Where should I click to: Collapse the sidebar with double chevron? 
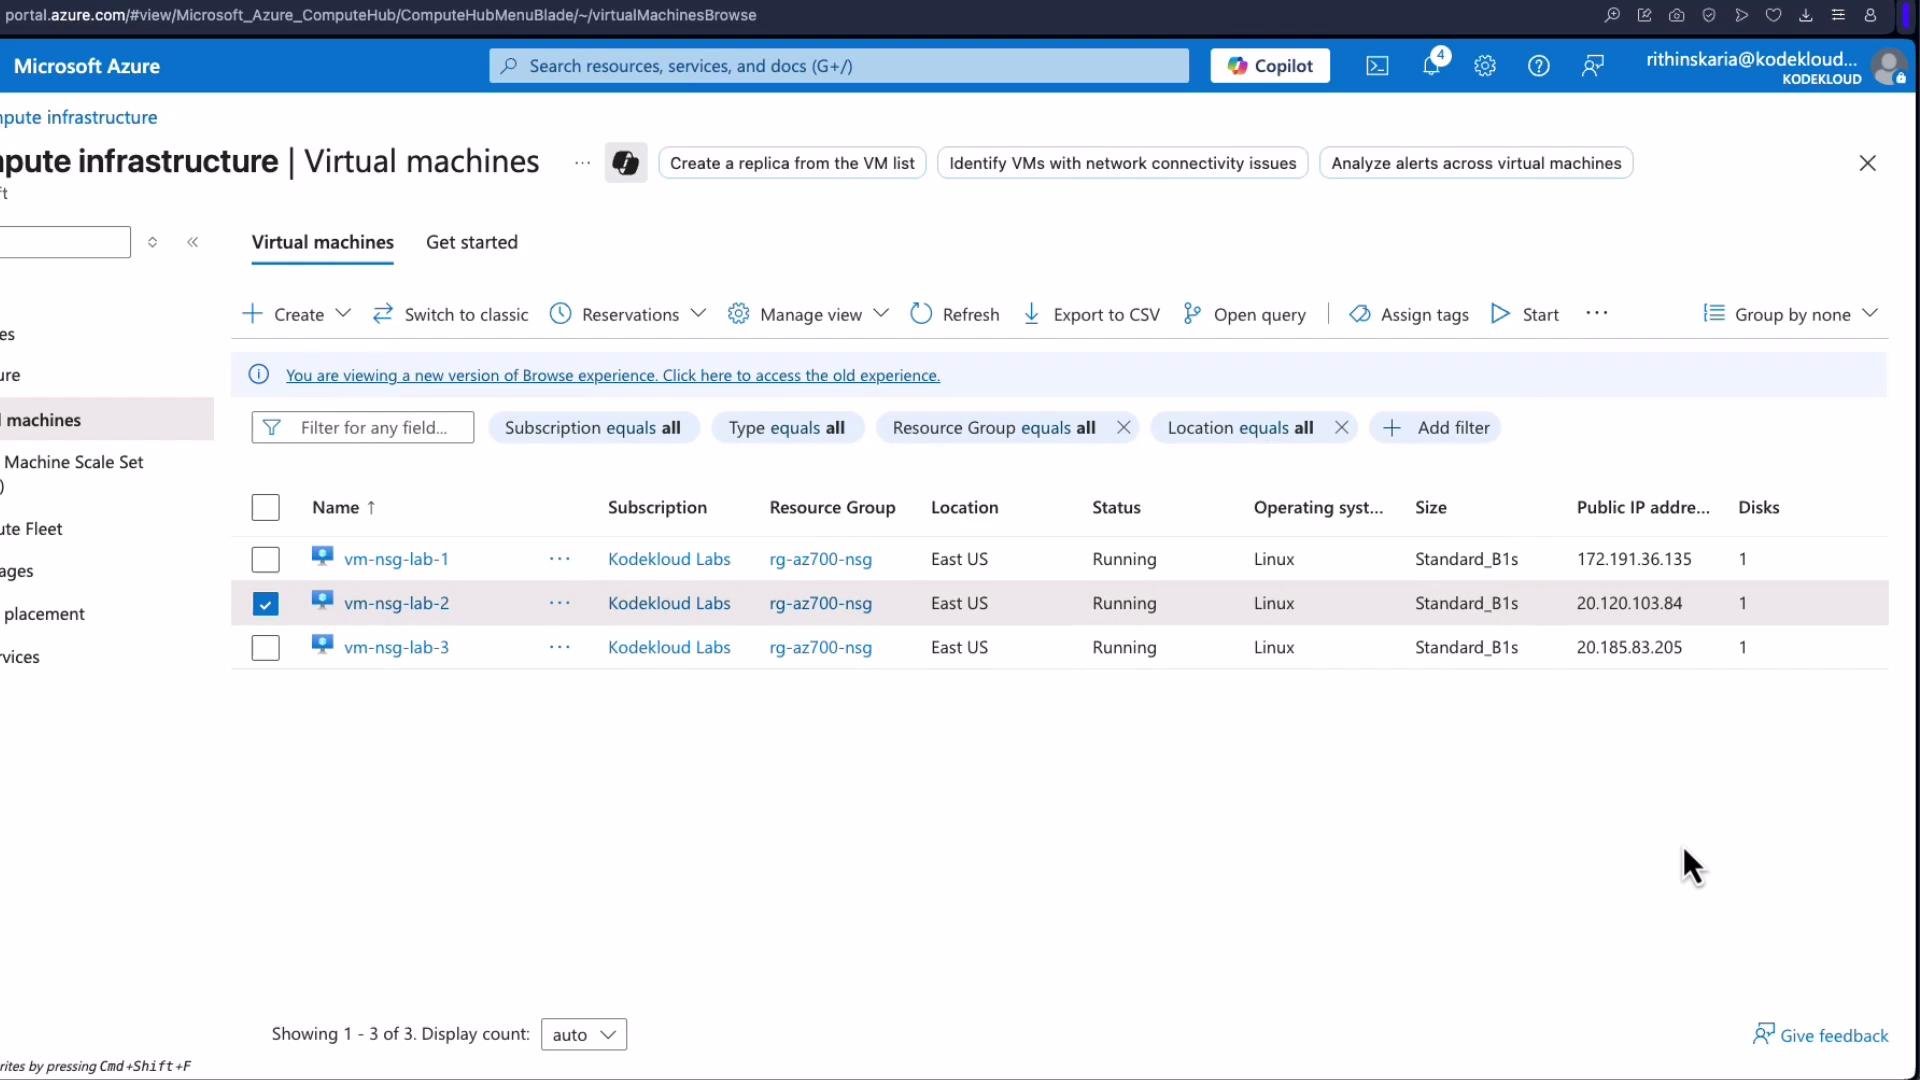193,242
